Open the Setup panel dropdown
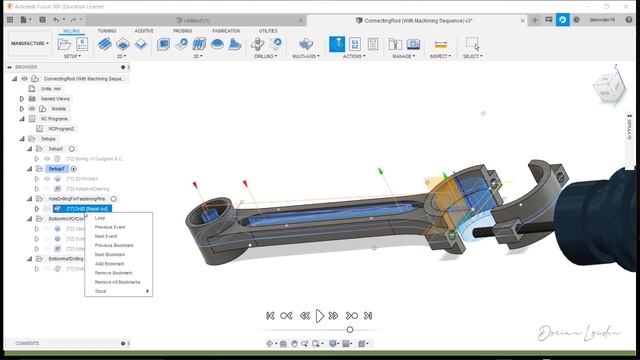This screenshot has height=360, width=640. click(72, 56)
